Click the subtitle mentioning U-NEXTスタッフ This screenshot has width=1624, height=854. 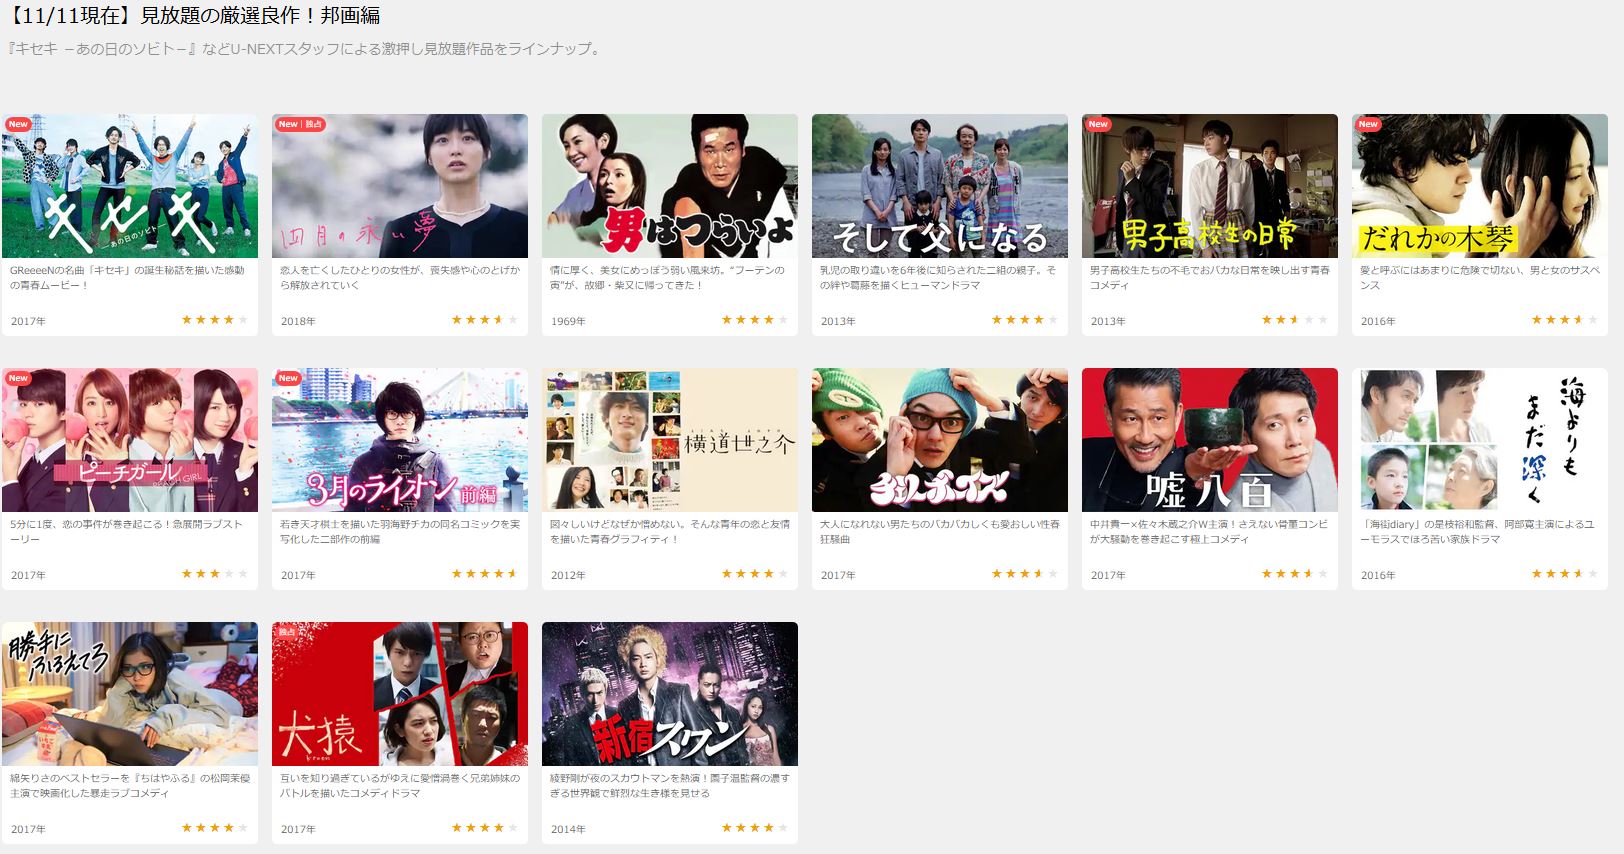click(305, 49)
